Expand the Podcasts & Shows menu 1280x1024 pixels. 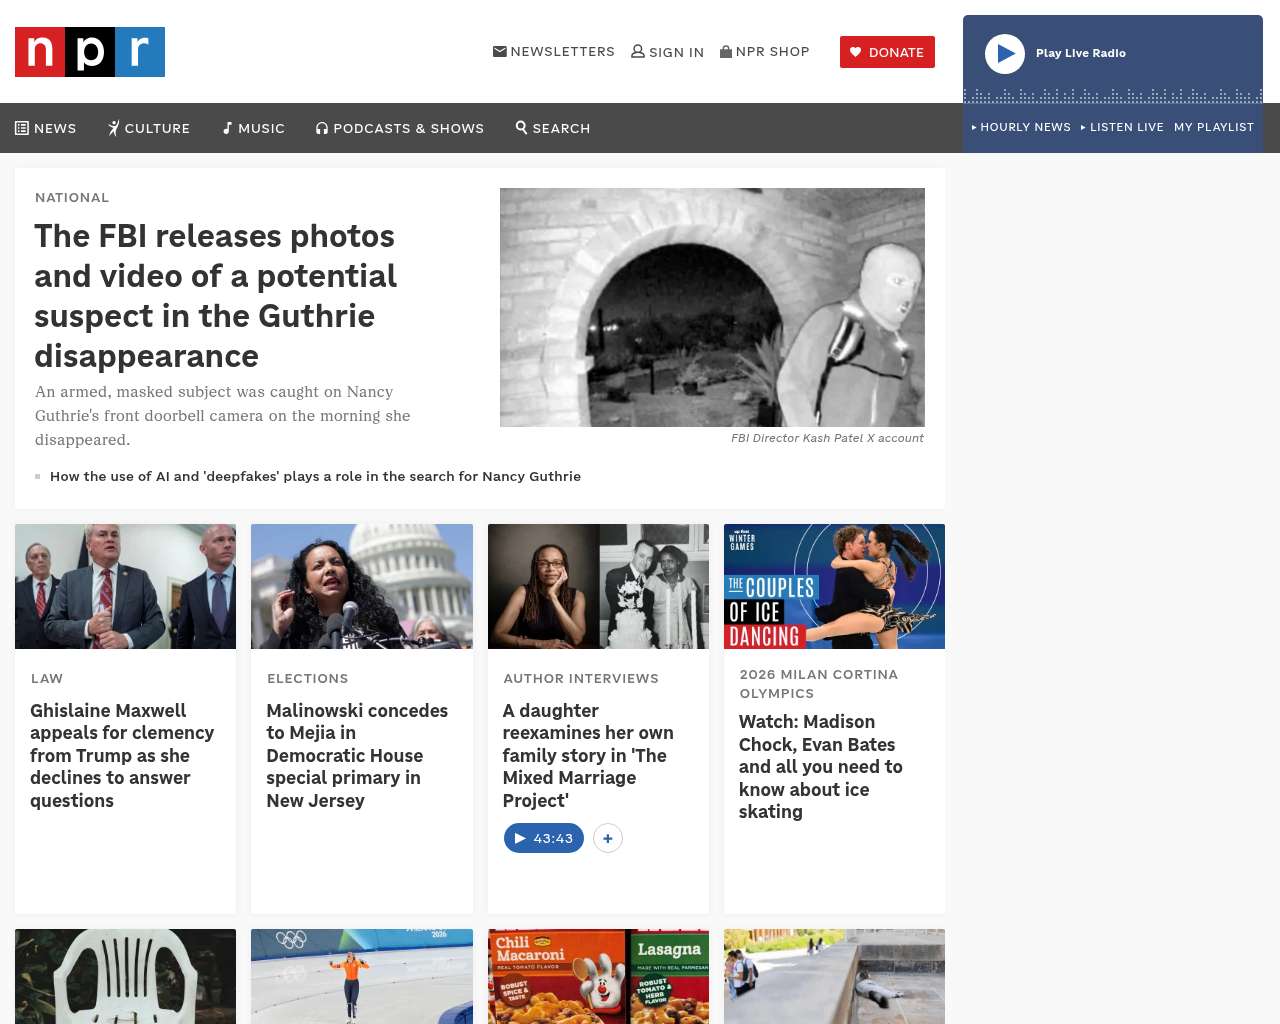pyautogui.click(x=400, y=128)
